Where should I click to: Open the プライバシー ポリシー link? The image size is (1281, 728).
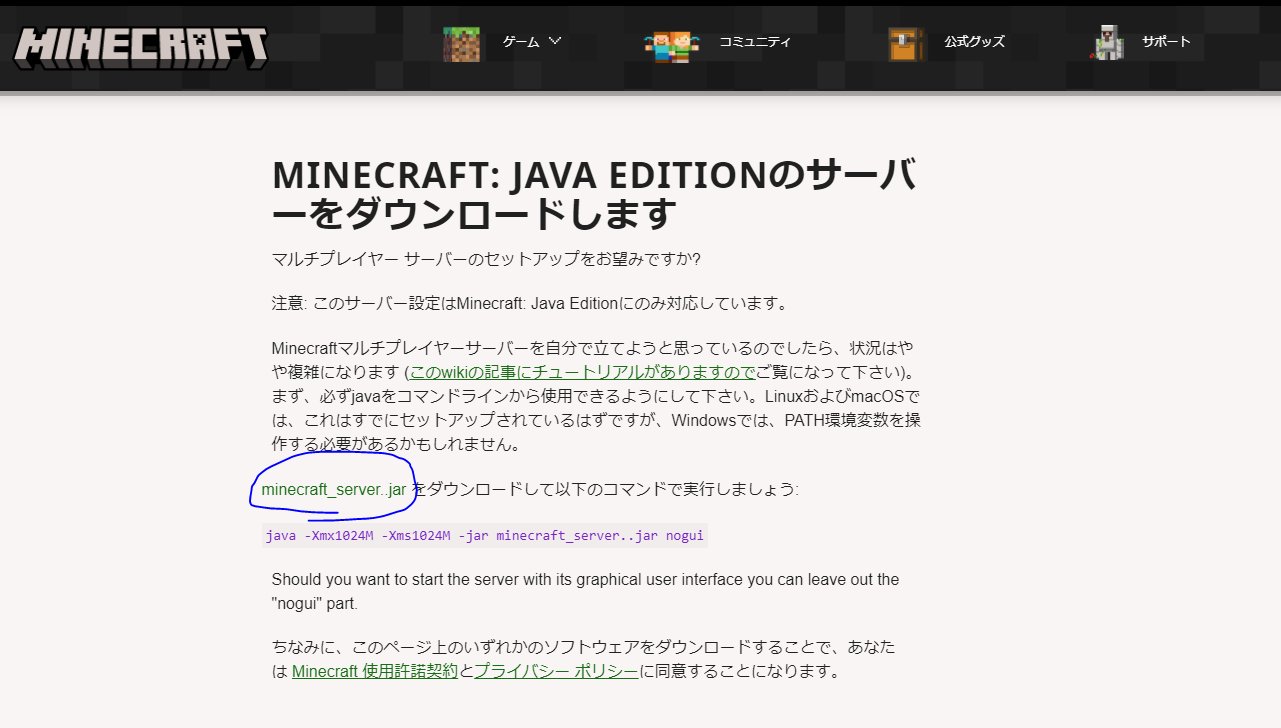tap(556, 672)
